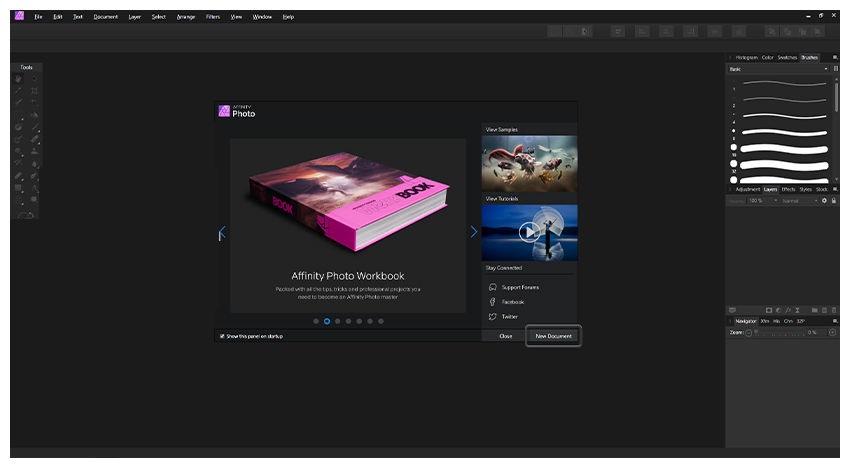Click the Layers panel gear settings icon
The height and width of the screenshot is (468, 850).
(x=825, y=201)
